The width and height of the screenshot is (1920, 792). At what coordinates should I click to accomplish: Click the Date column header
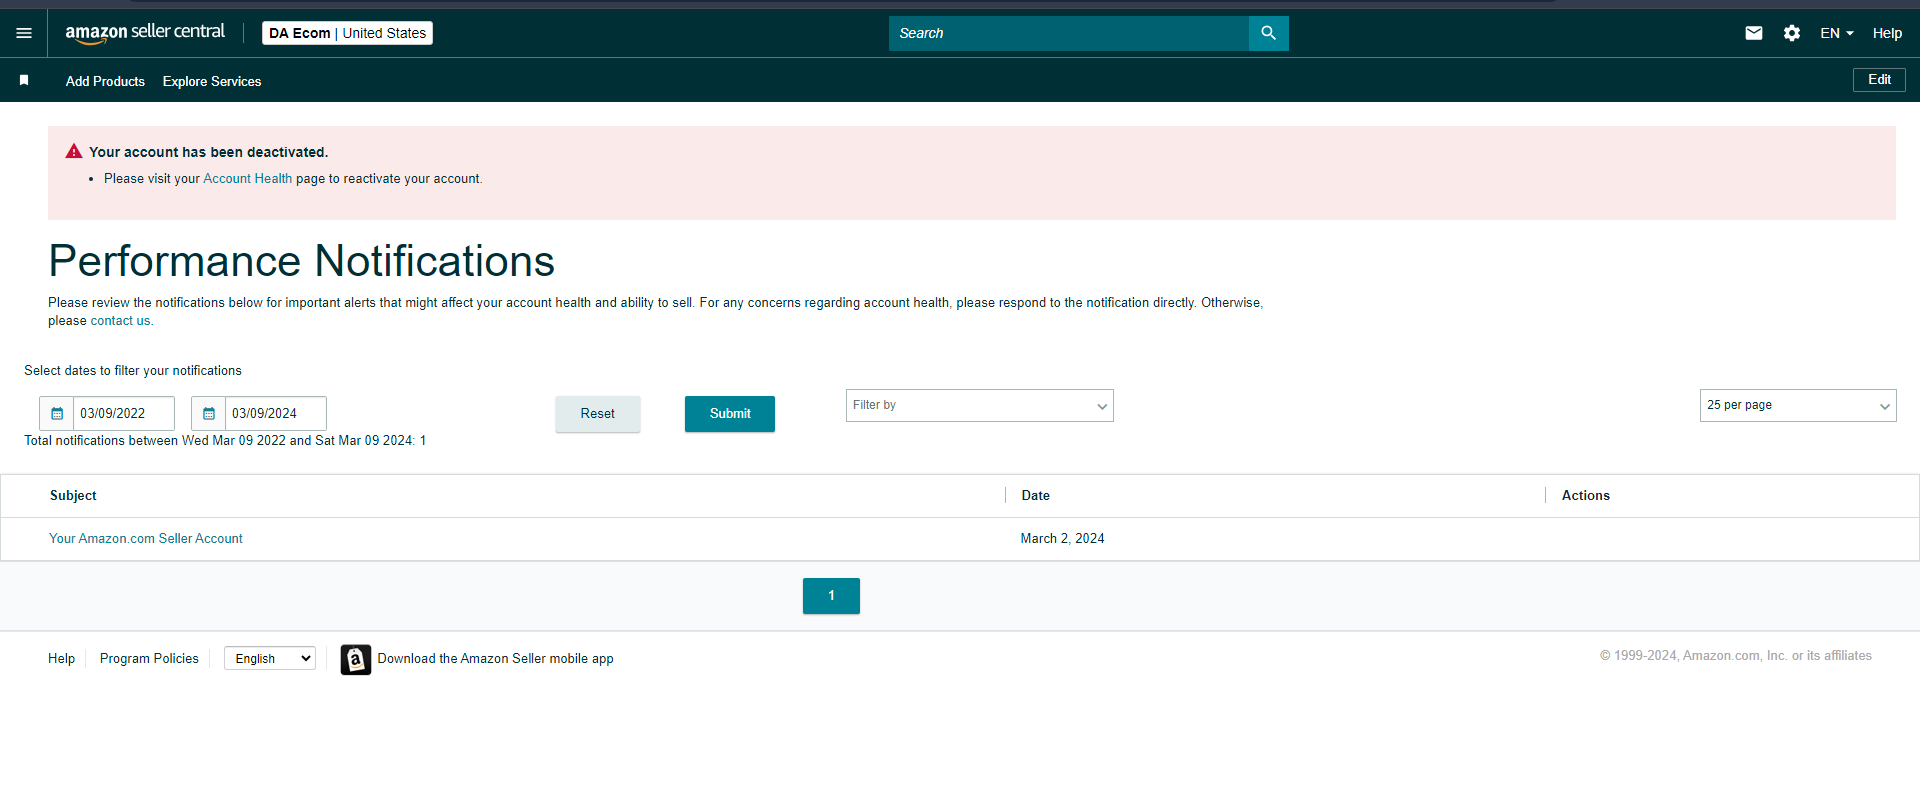[x=1035, y=496]
